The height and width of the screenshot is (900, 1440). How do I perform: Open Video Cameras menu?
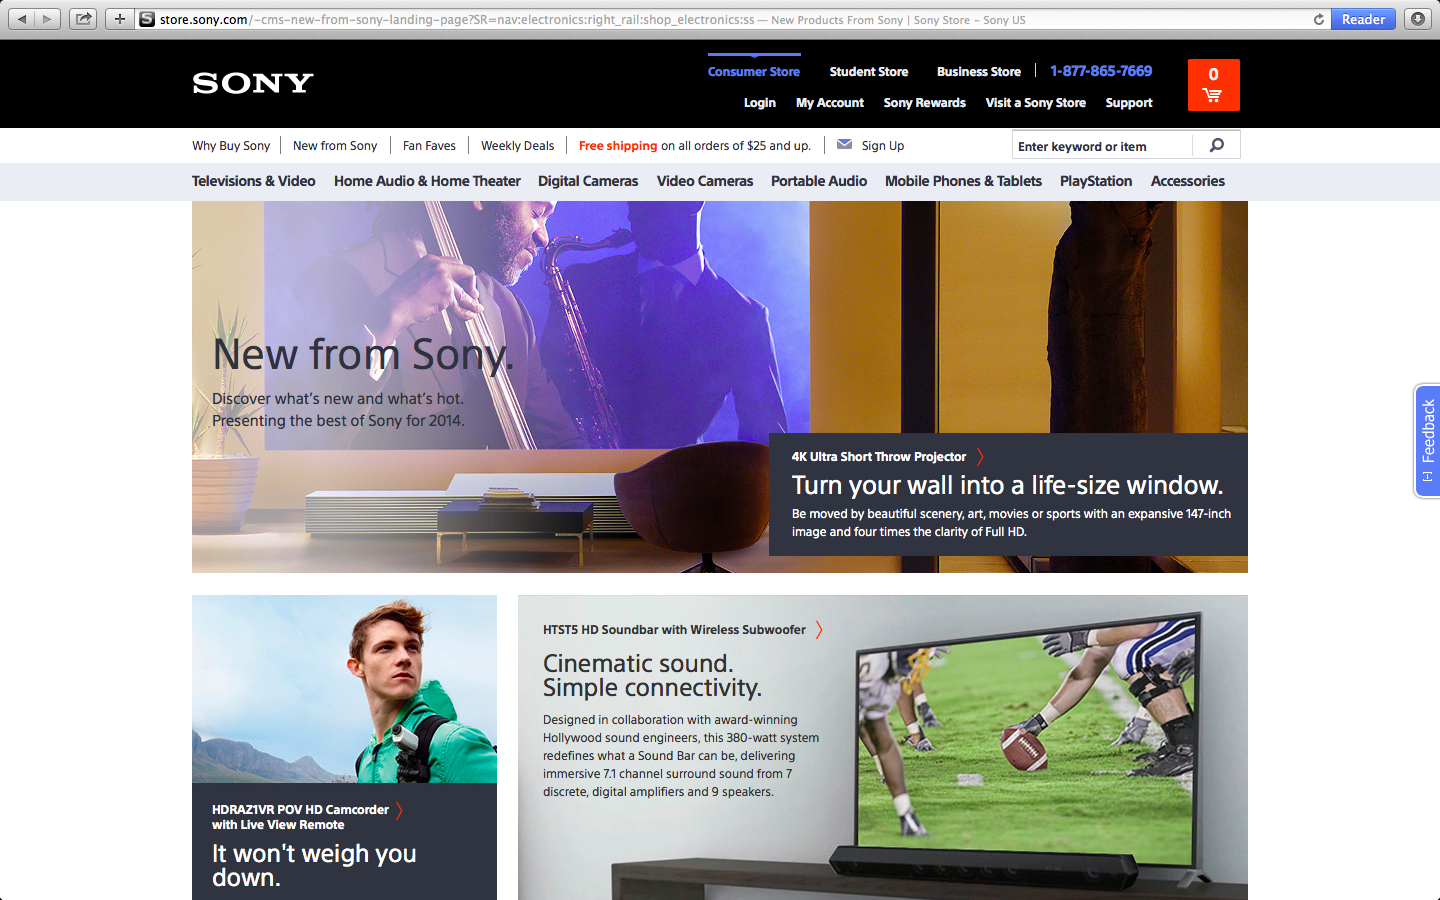705,181
